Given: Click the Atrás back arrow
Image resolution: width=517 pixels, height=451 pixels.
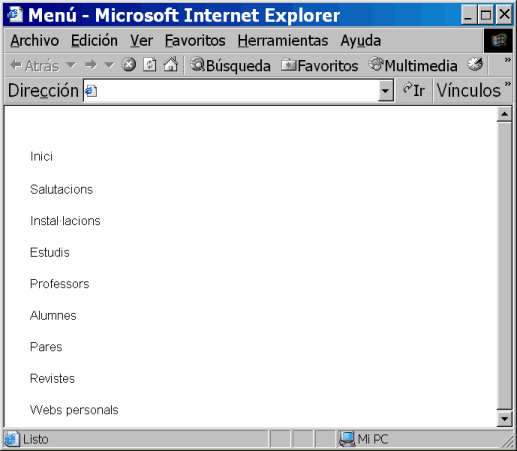Looking at the screenshot, I should [34, 65].
